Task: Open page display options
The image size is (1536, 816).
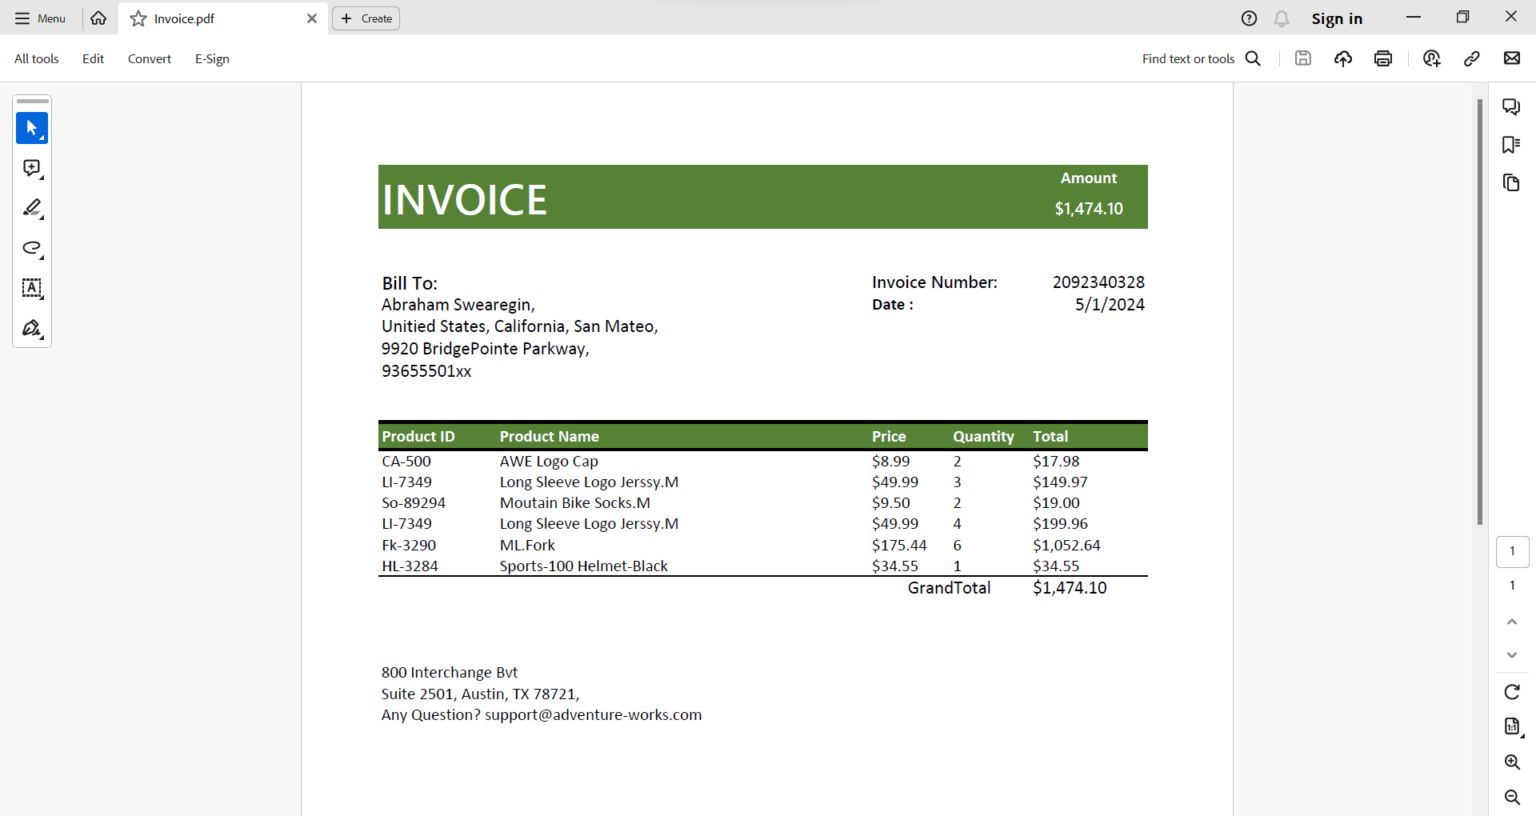Action: tap(1511, 726)
